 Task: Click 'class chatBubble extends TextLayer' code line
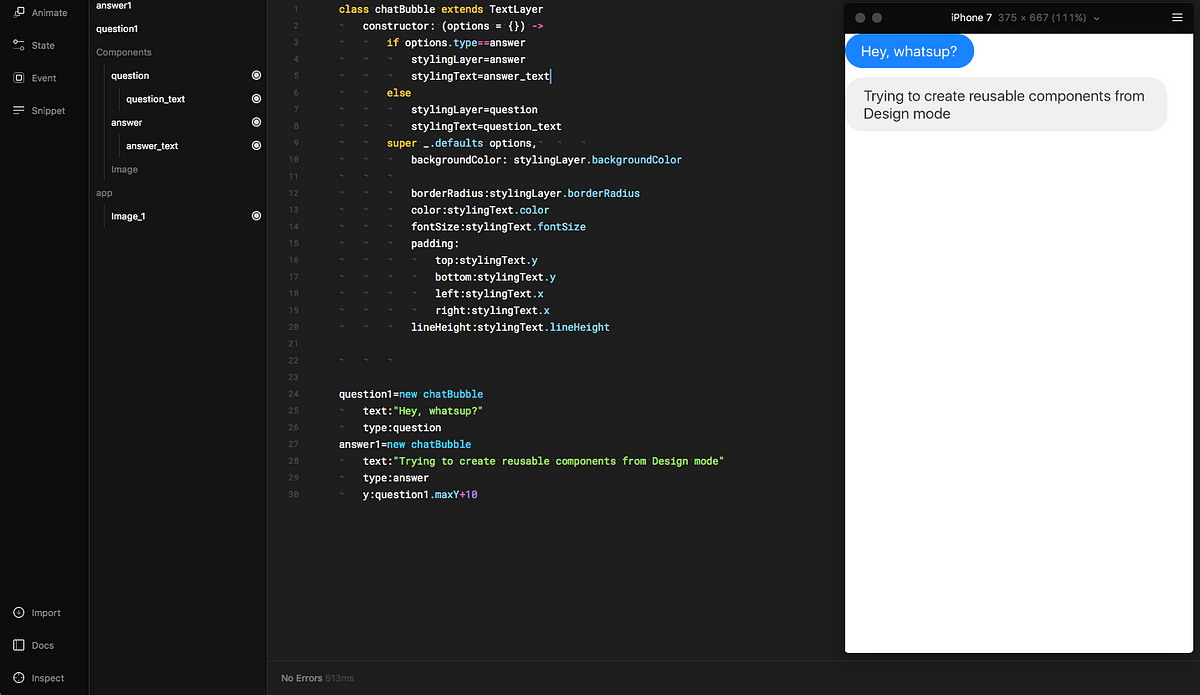pyautogui.click(x=441, y=9)
